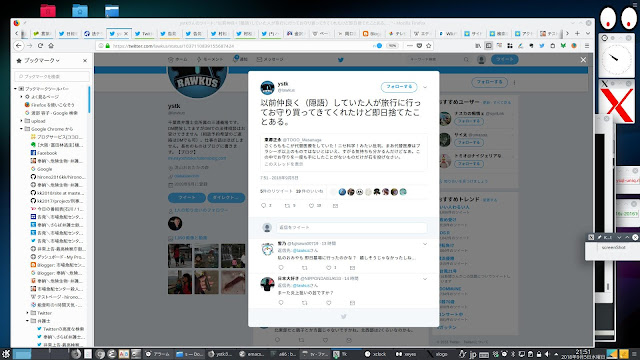Viewport: 640px width, 360px height.
Task: Click このスレッドを表示 link in quoted tweet
Action: (x=284, y=164)
